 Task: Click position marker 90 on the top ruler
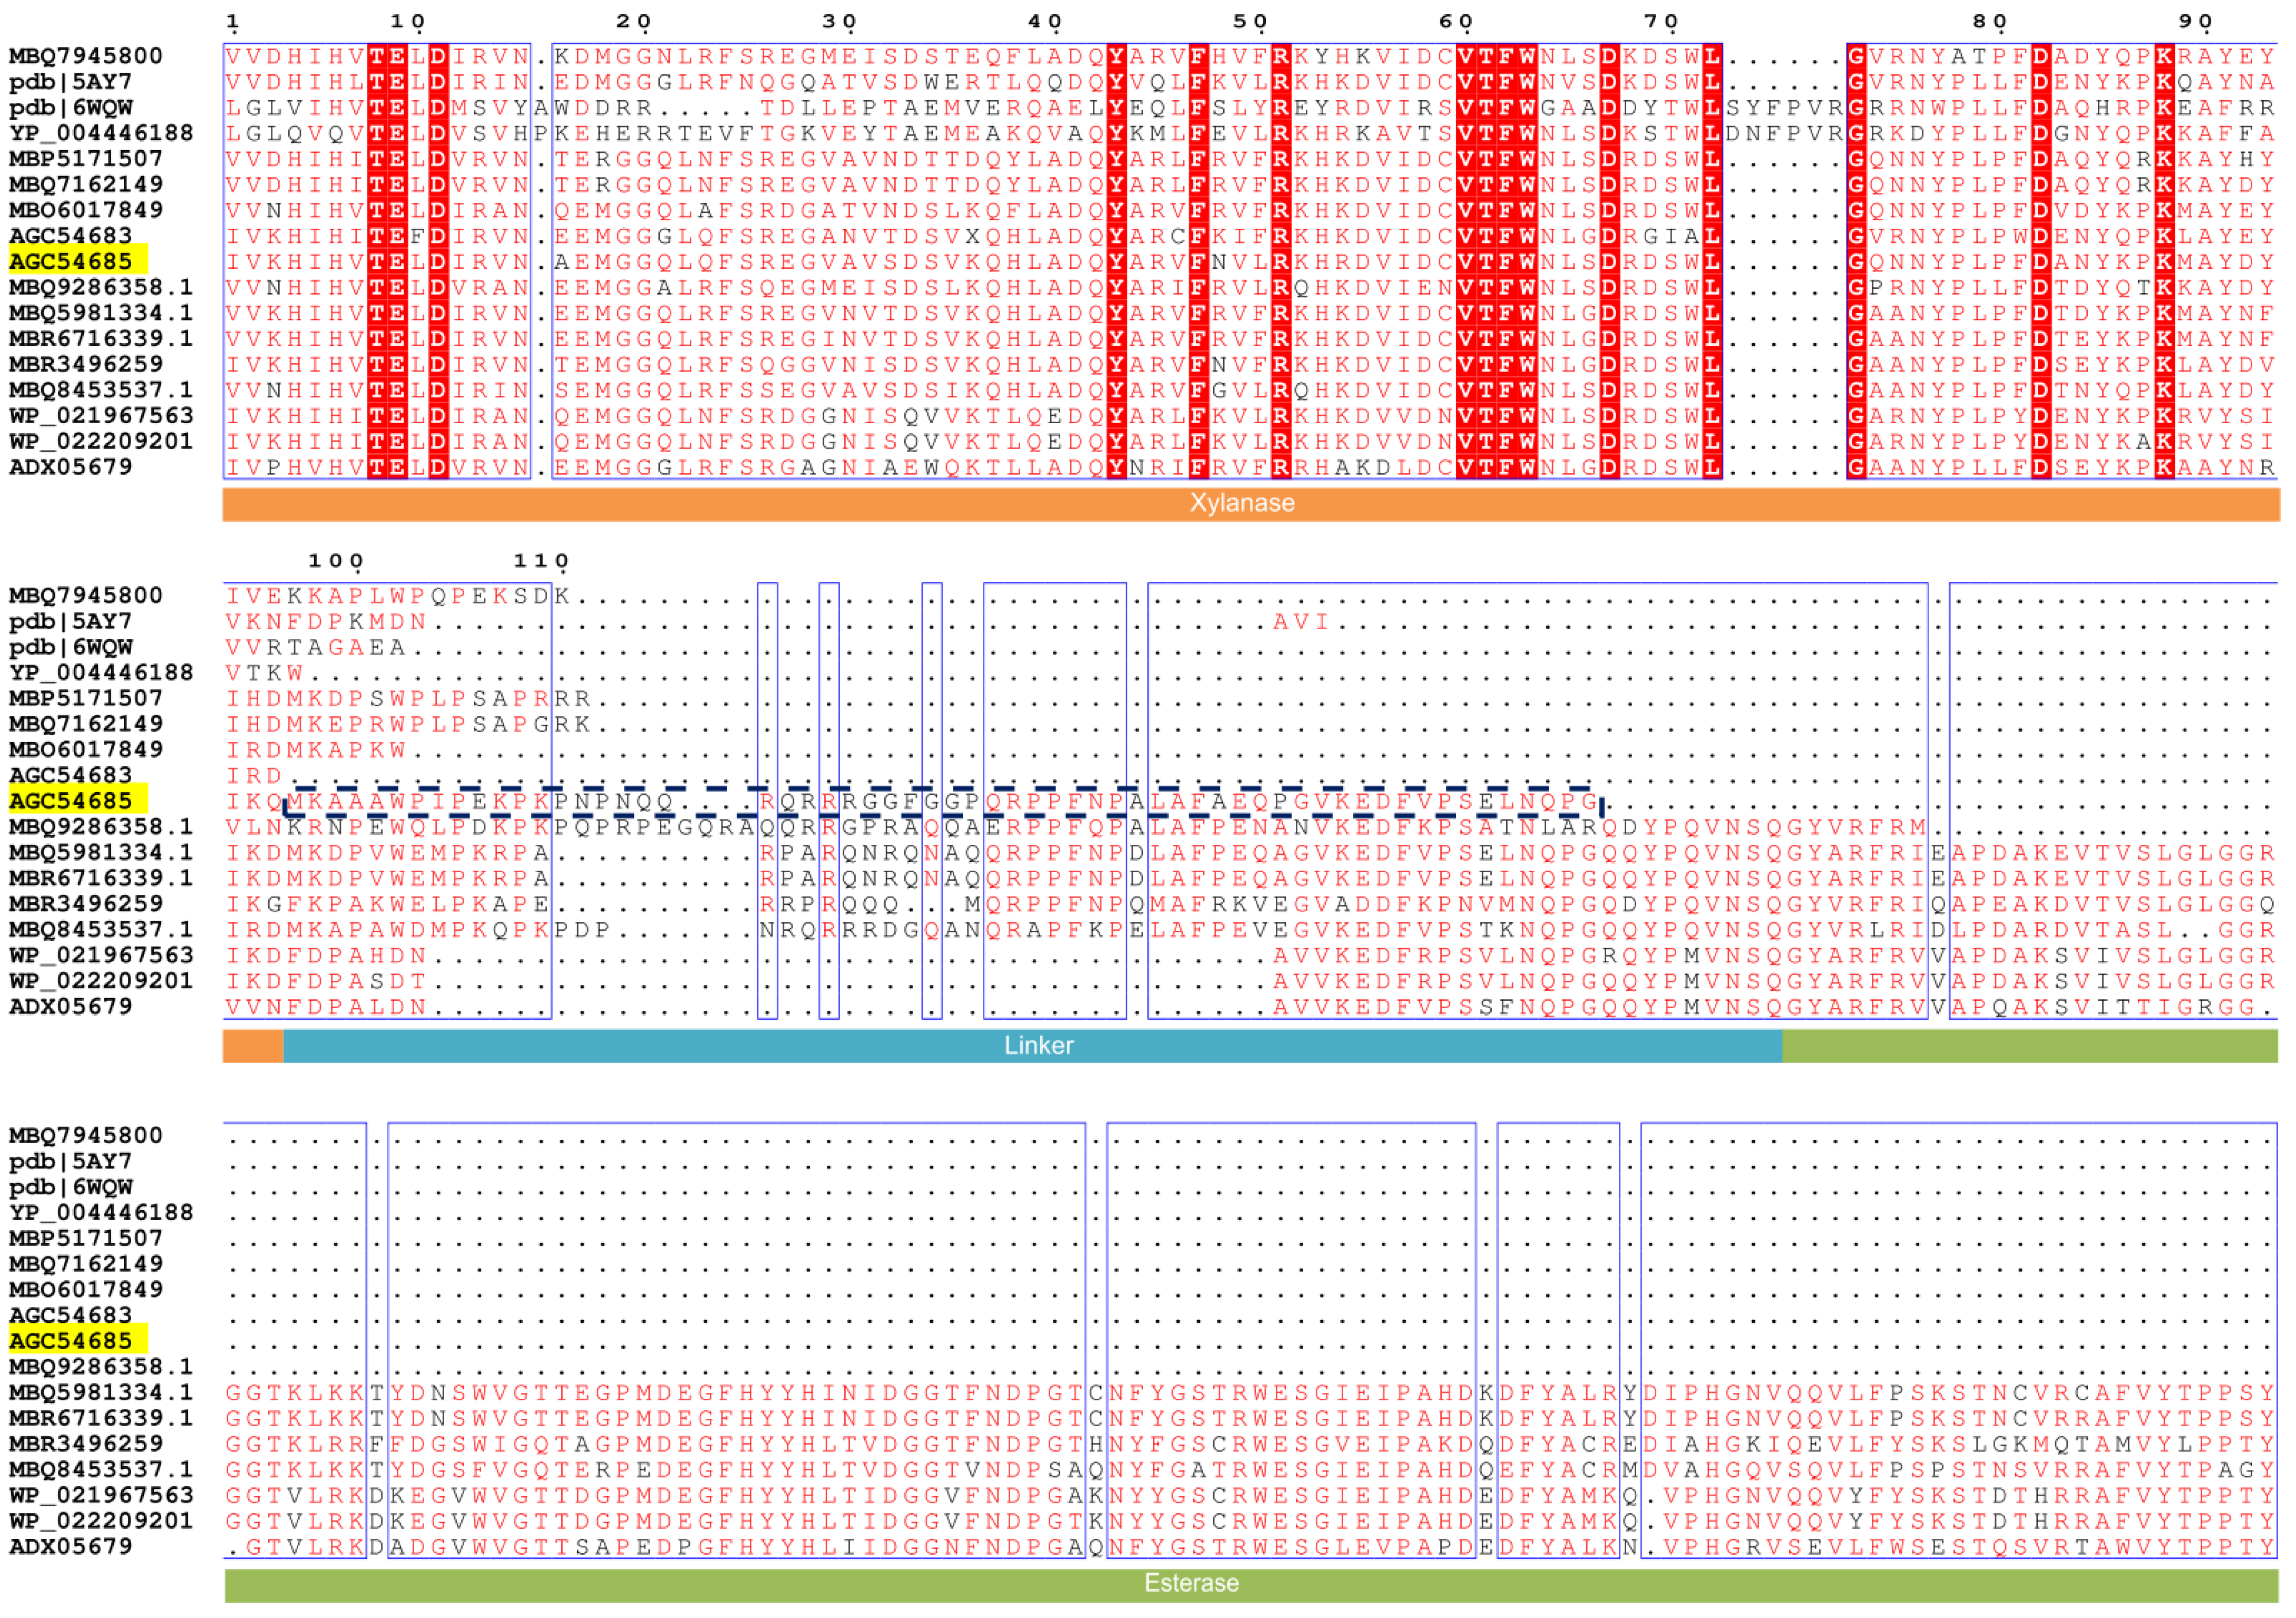(x=2196, y=22)
